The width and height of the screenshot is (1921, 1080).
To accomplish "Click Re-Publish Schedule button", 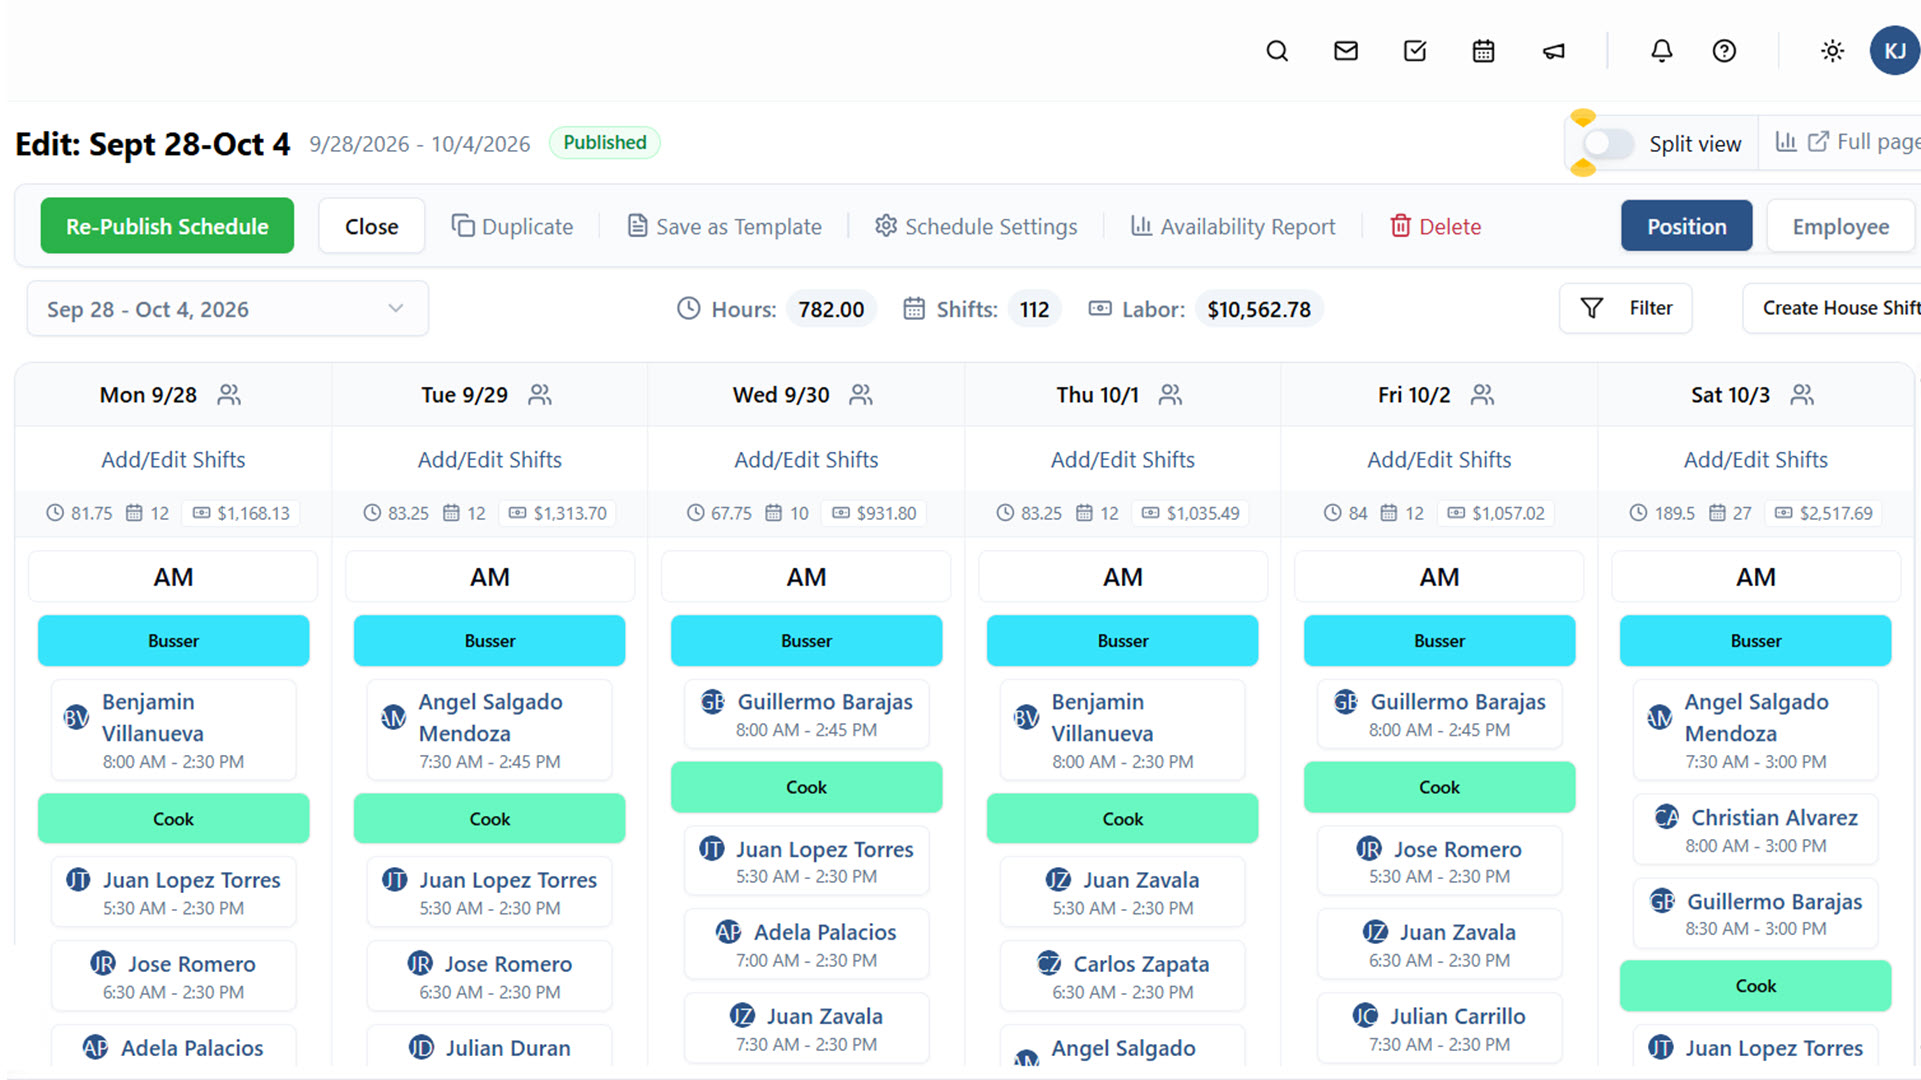I will point(167,226).
